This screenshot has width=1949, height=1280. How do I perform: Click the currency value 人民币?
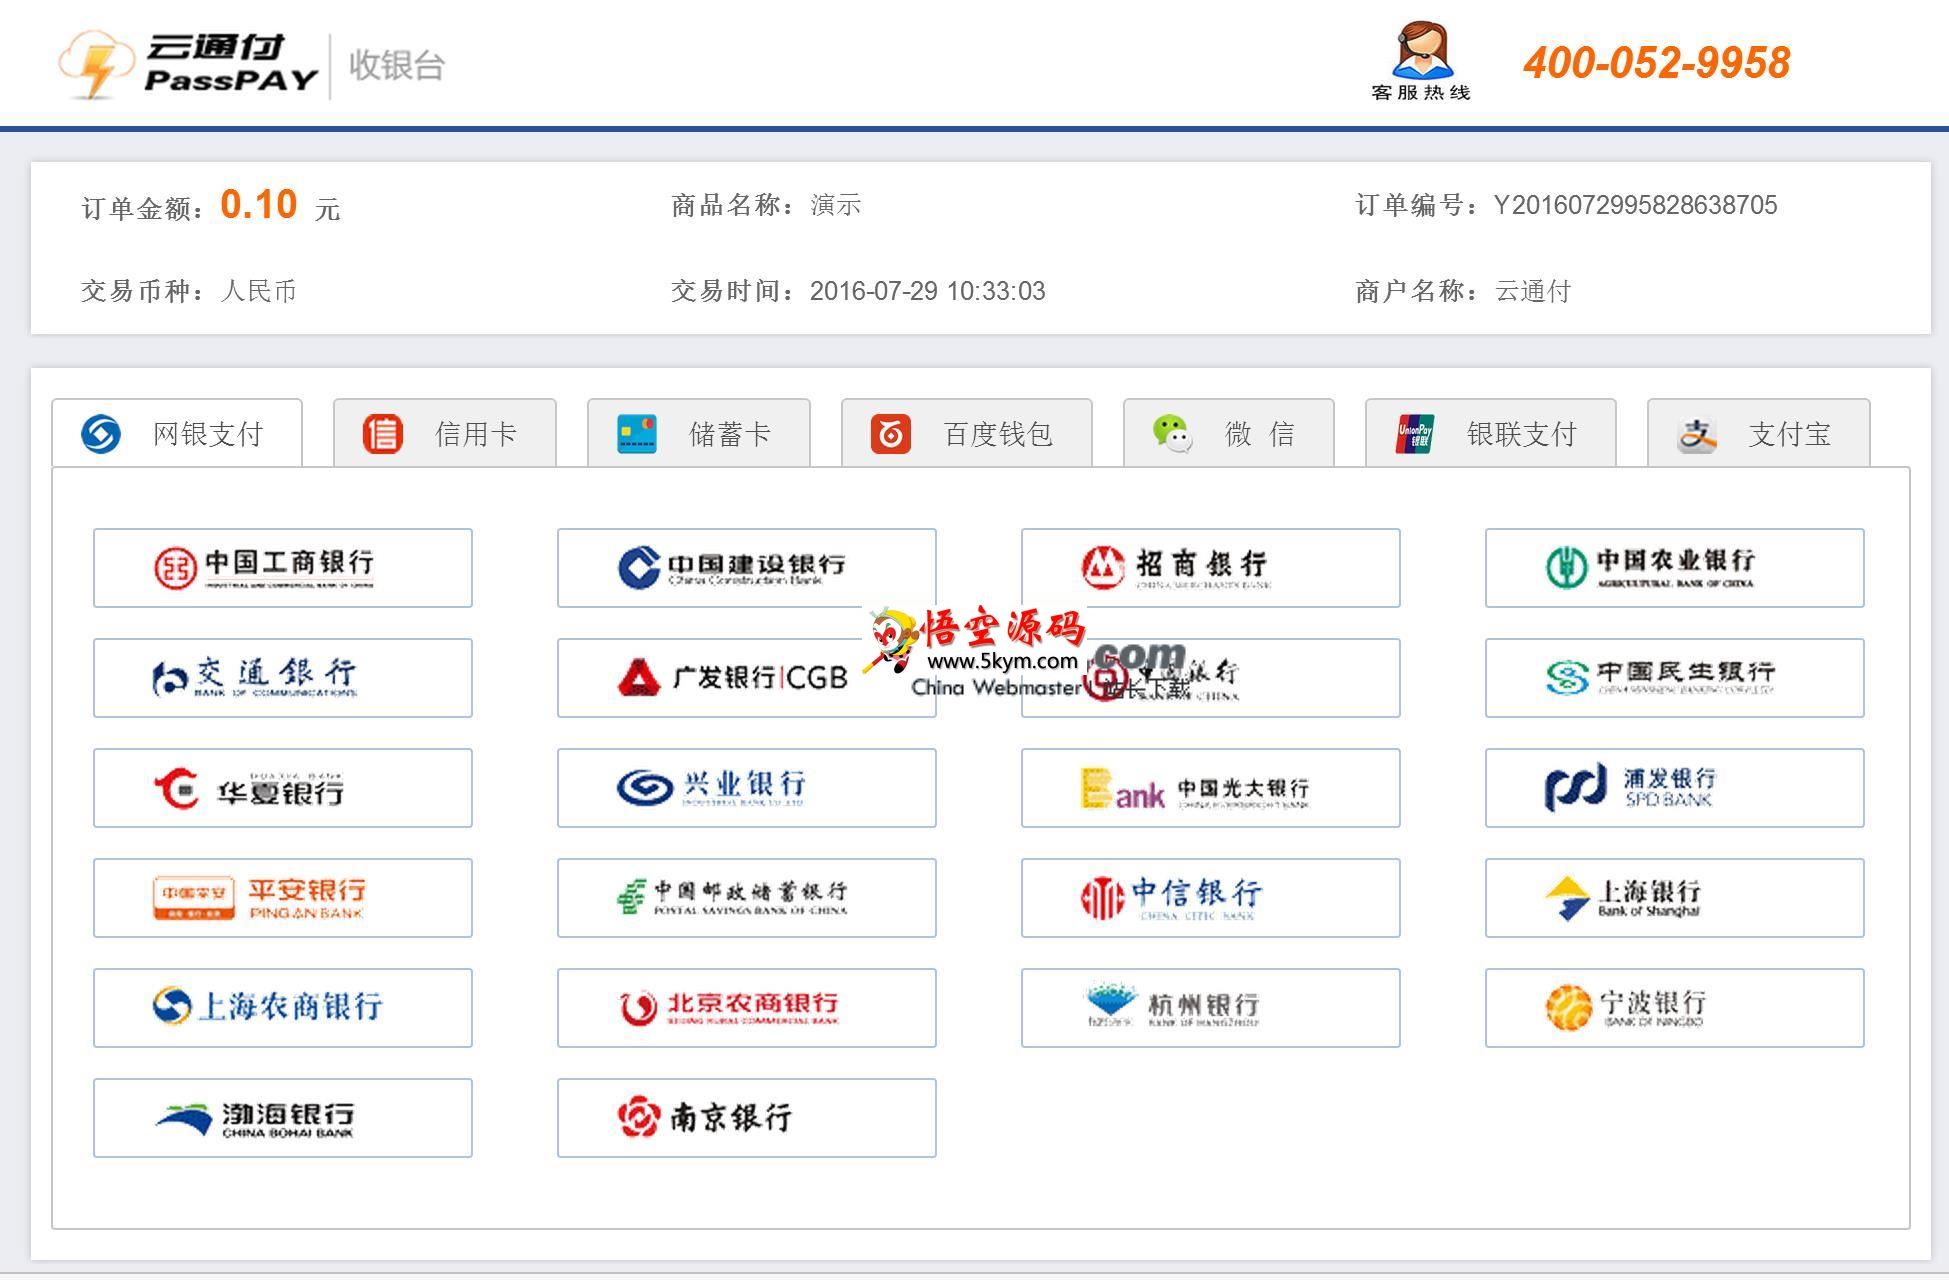258,291
